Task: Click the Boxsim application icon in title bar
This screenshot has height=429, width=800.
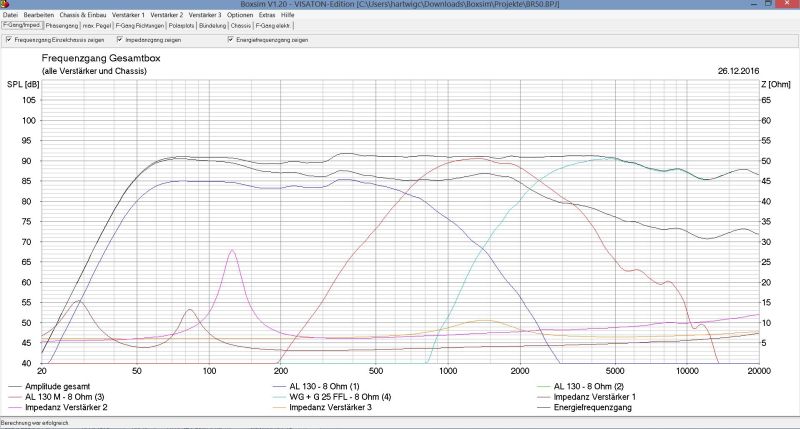Action: (x=6, y=5)
